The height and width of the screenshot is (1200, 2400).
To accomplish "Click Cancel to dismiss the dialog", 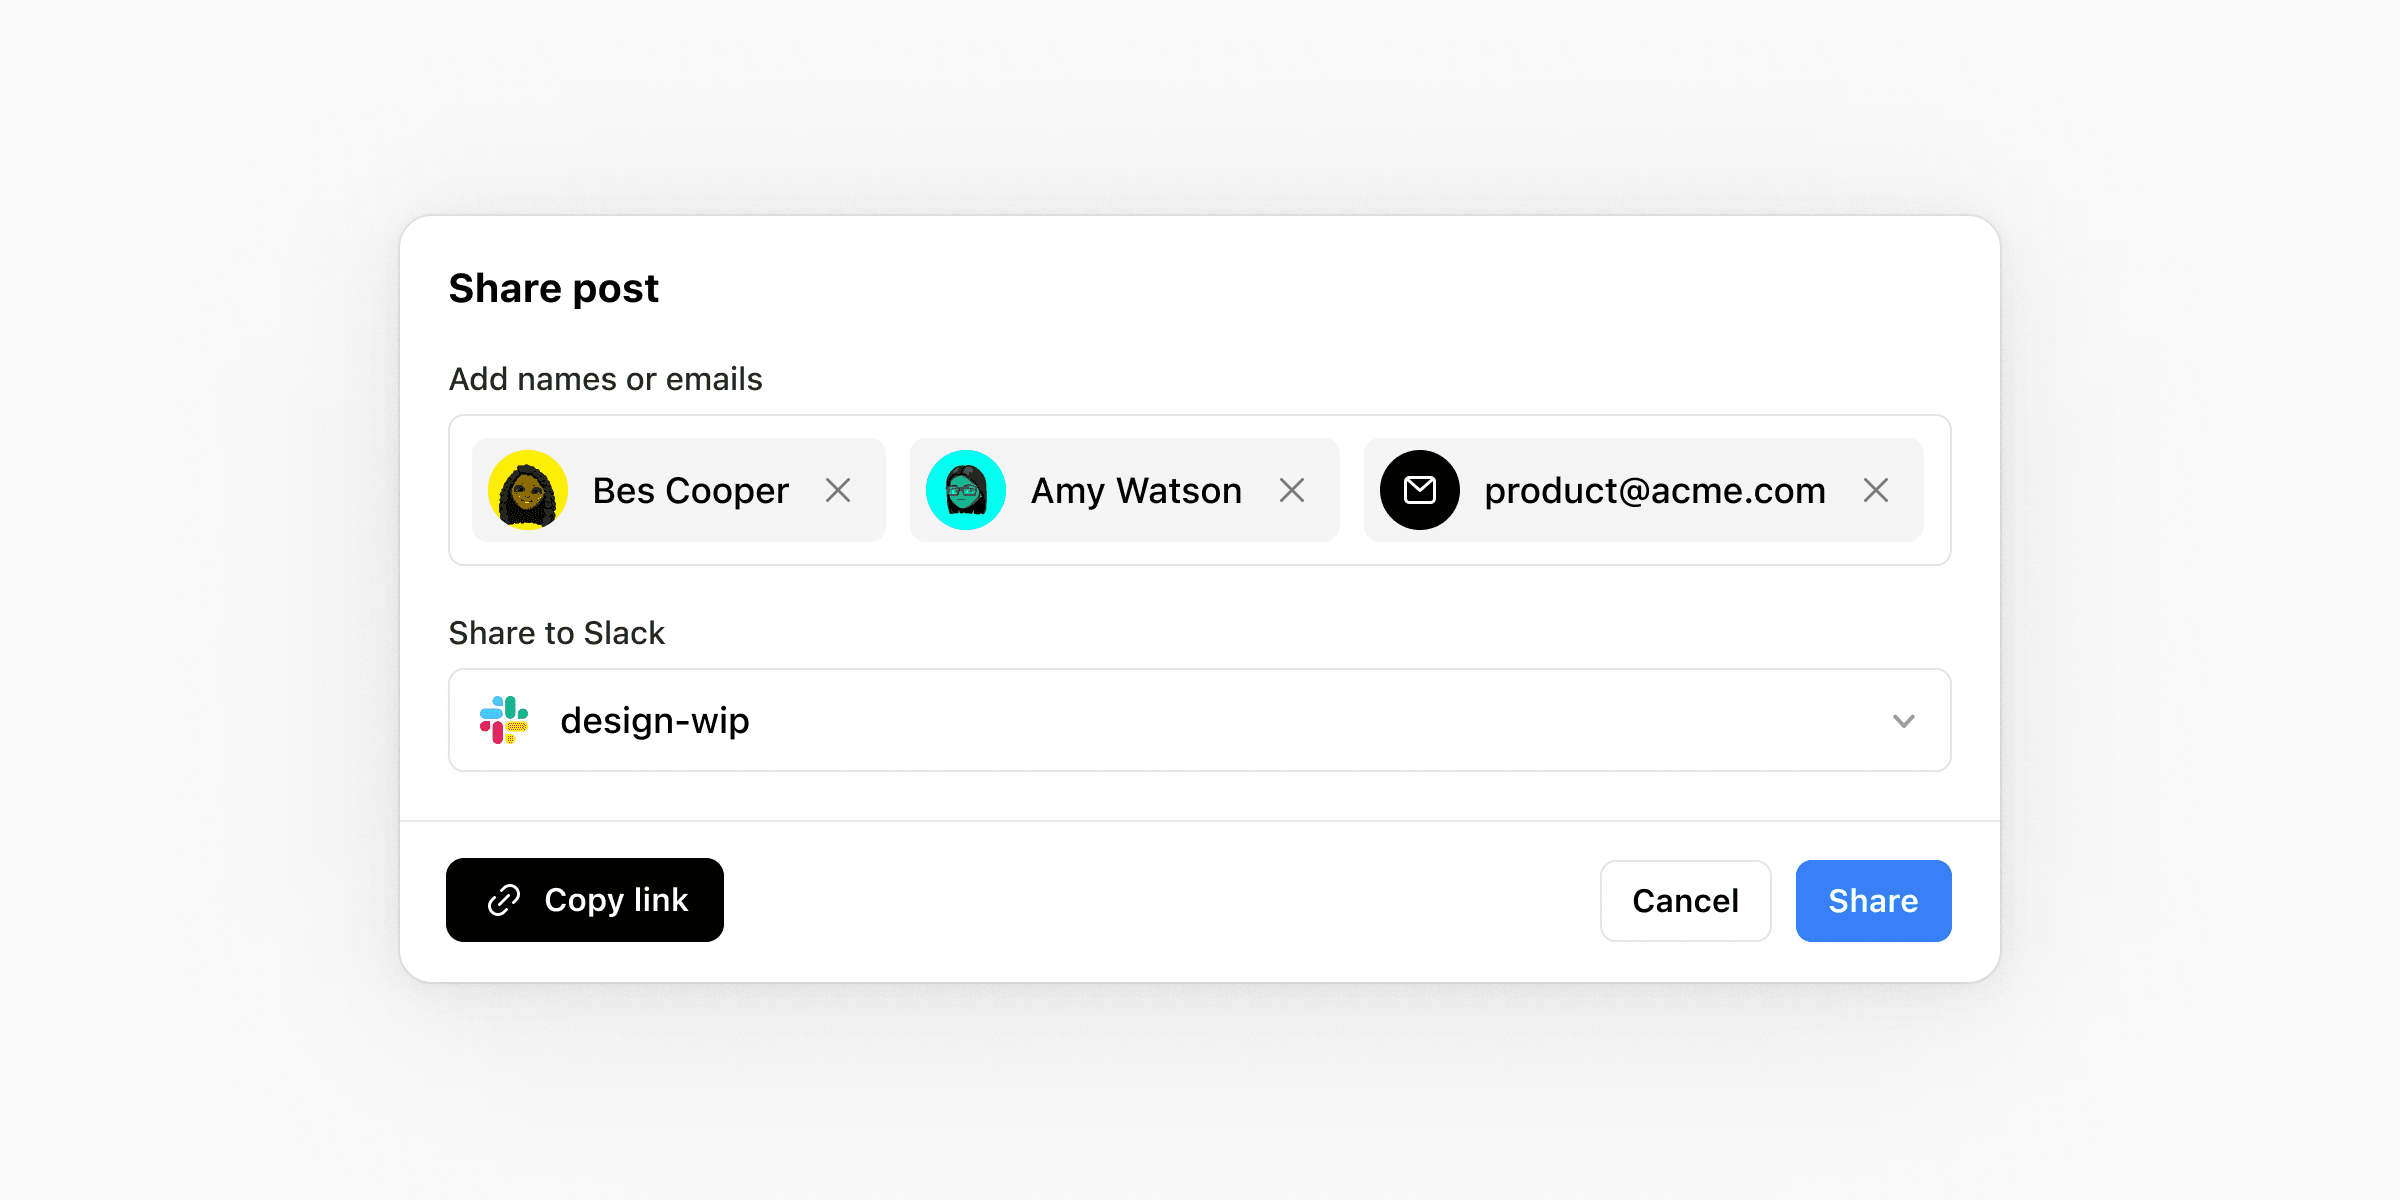I will tap(1685, 900).
